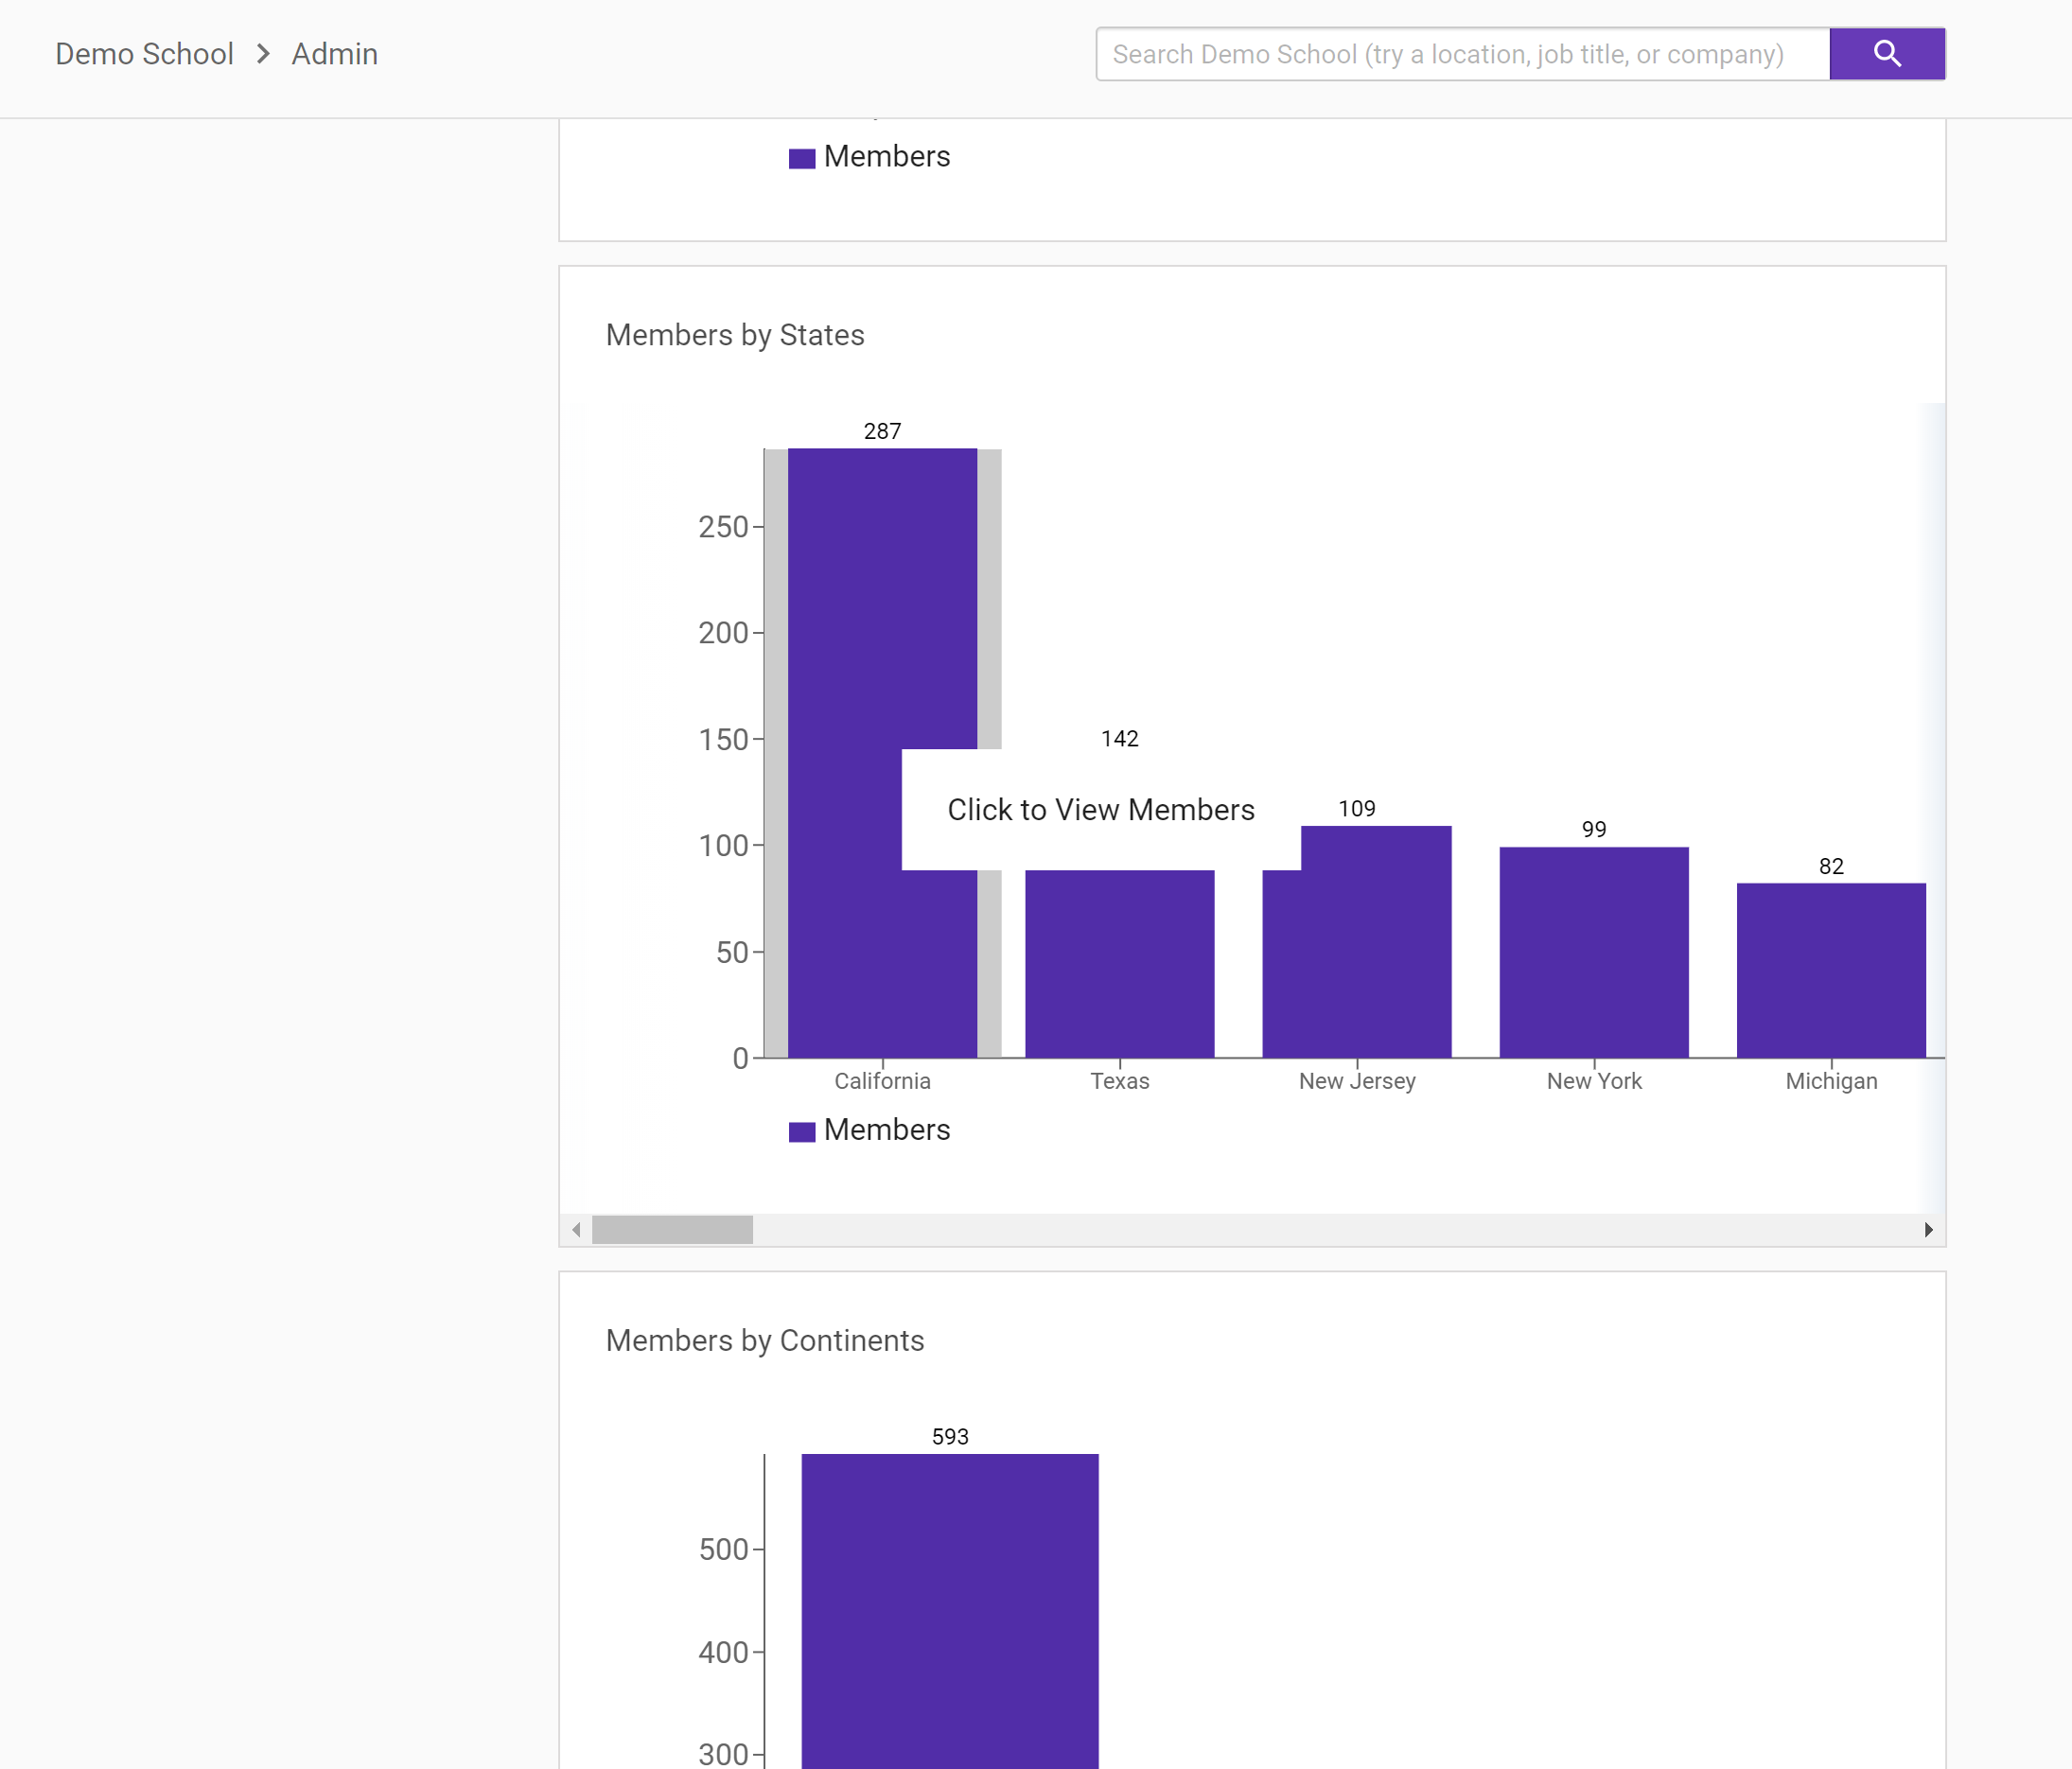The image size is (2072, 1769).
Task: Click the horizontal scrollbar left arrow
Action: click(x=576, y=1229)
